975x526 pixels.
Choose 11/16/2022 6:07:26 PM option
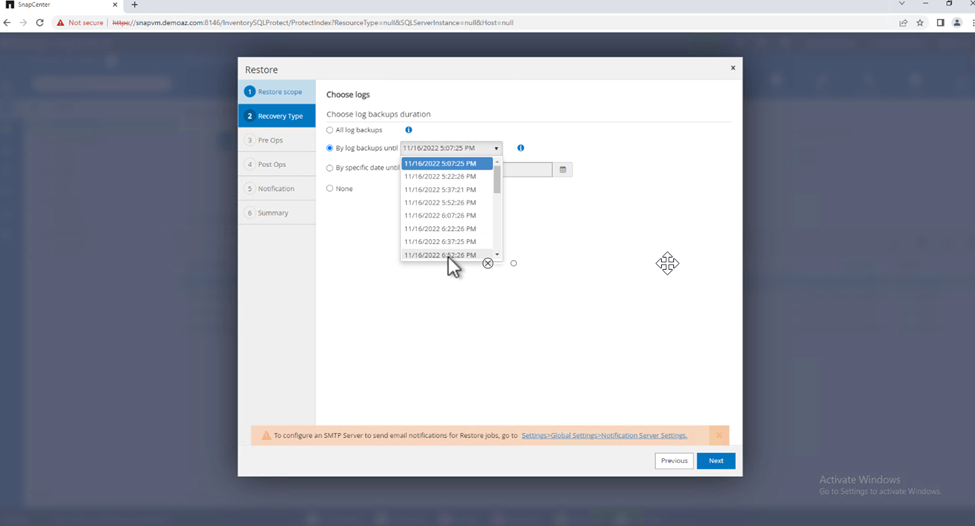[x=447, y=216]
